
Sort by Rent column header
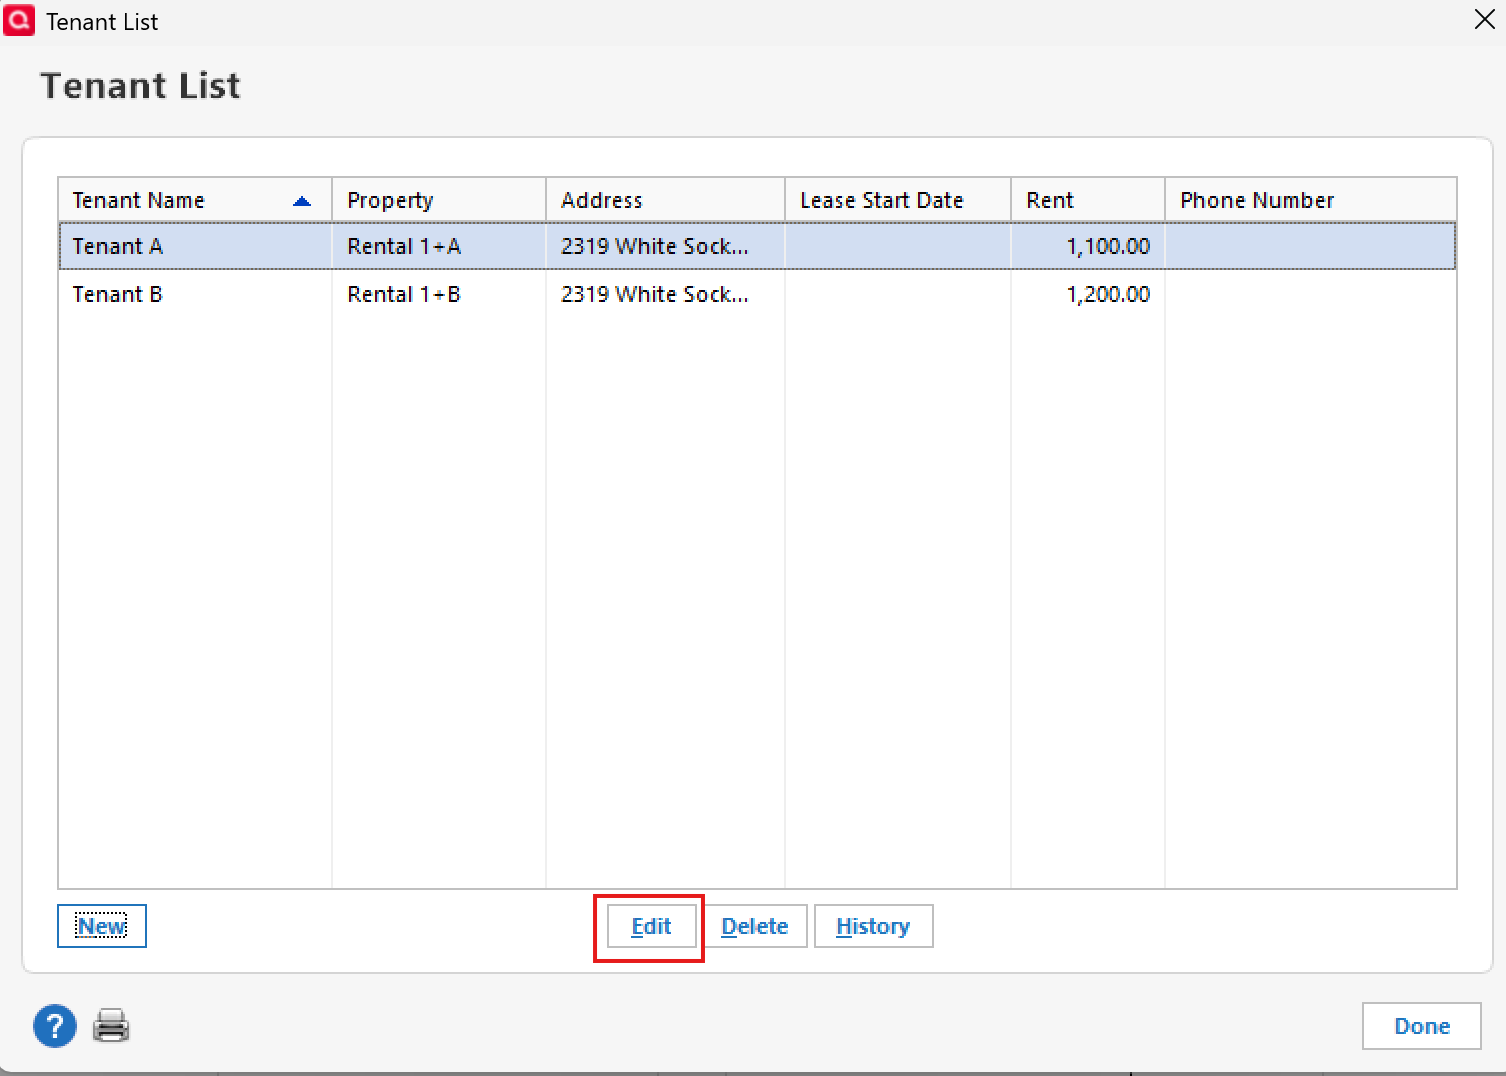(x=1088, y=200)
